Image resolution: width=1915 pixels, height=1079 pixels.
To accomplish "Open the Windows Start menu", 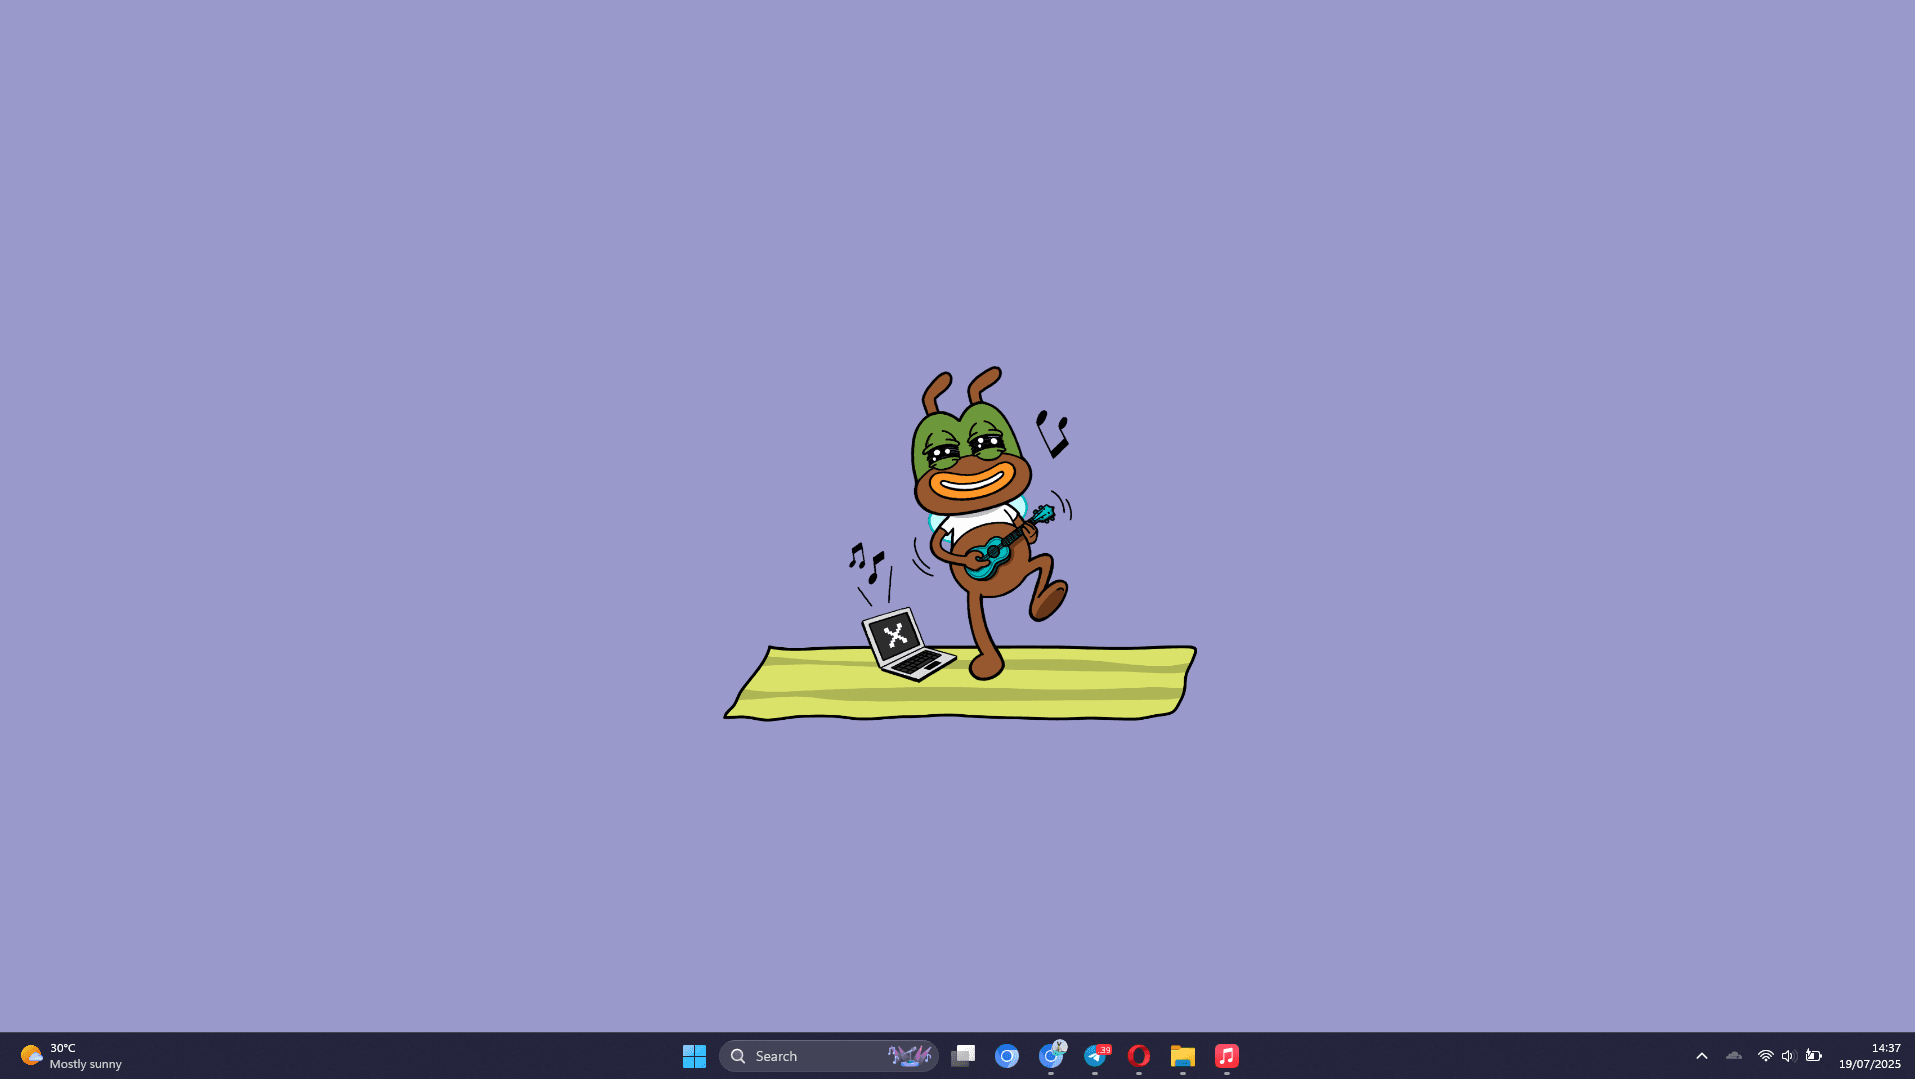I will [x=694, y=1056].
